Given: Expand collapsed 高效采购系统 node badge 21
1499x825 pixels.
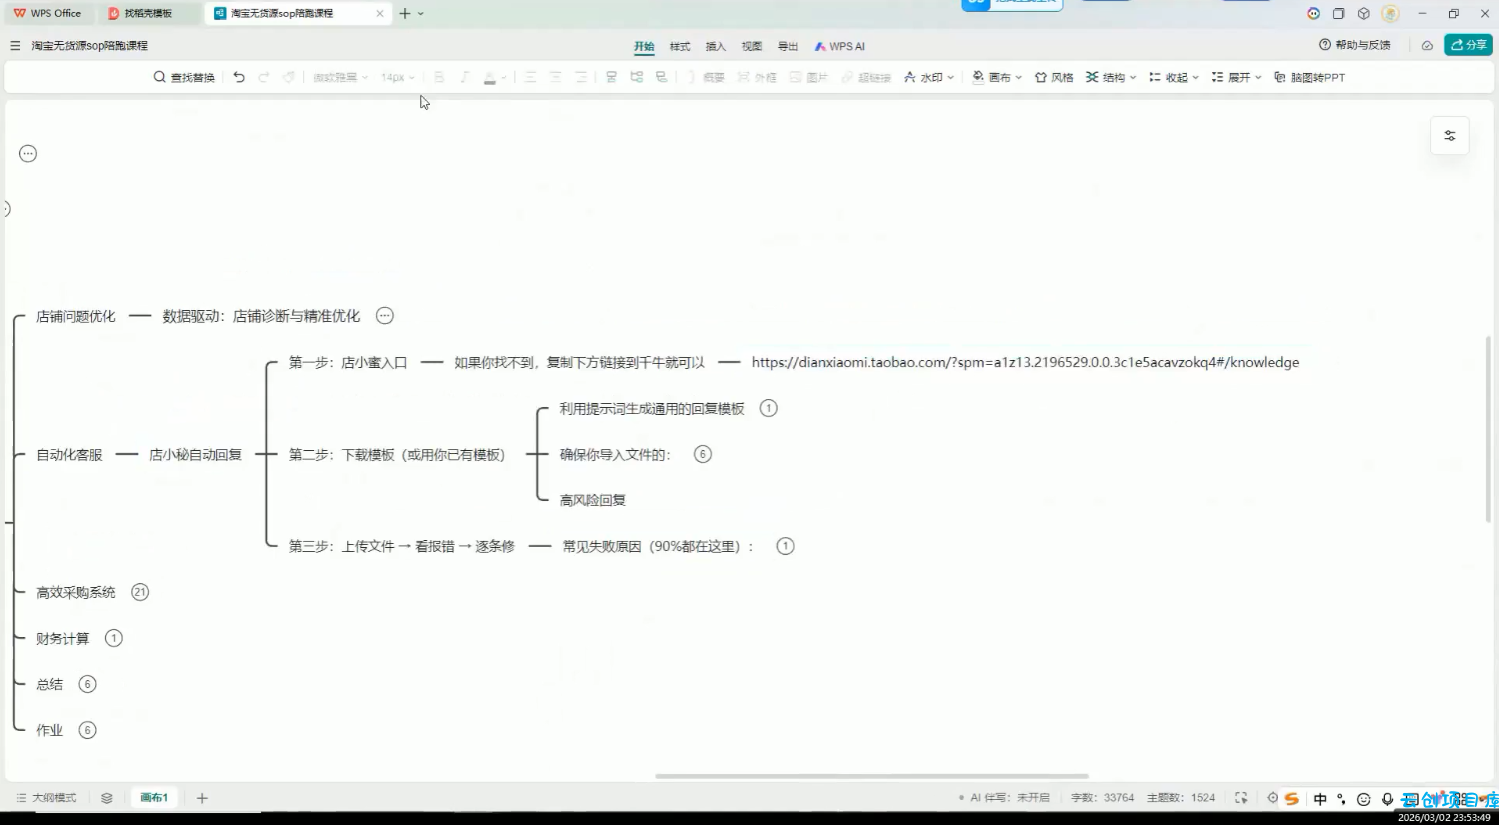Looking at the screenshot, I should [140, 592].
